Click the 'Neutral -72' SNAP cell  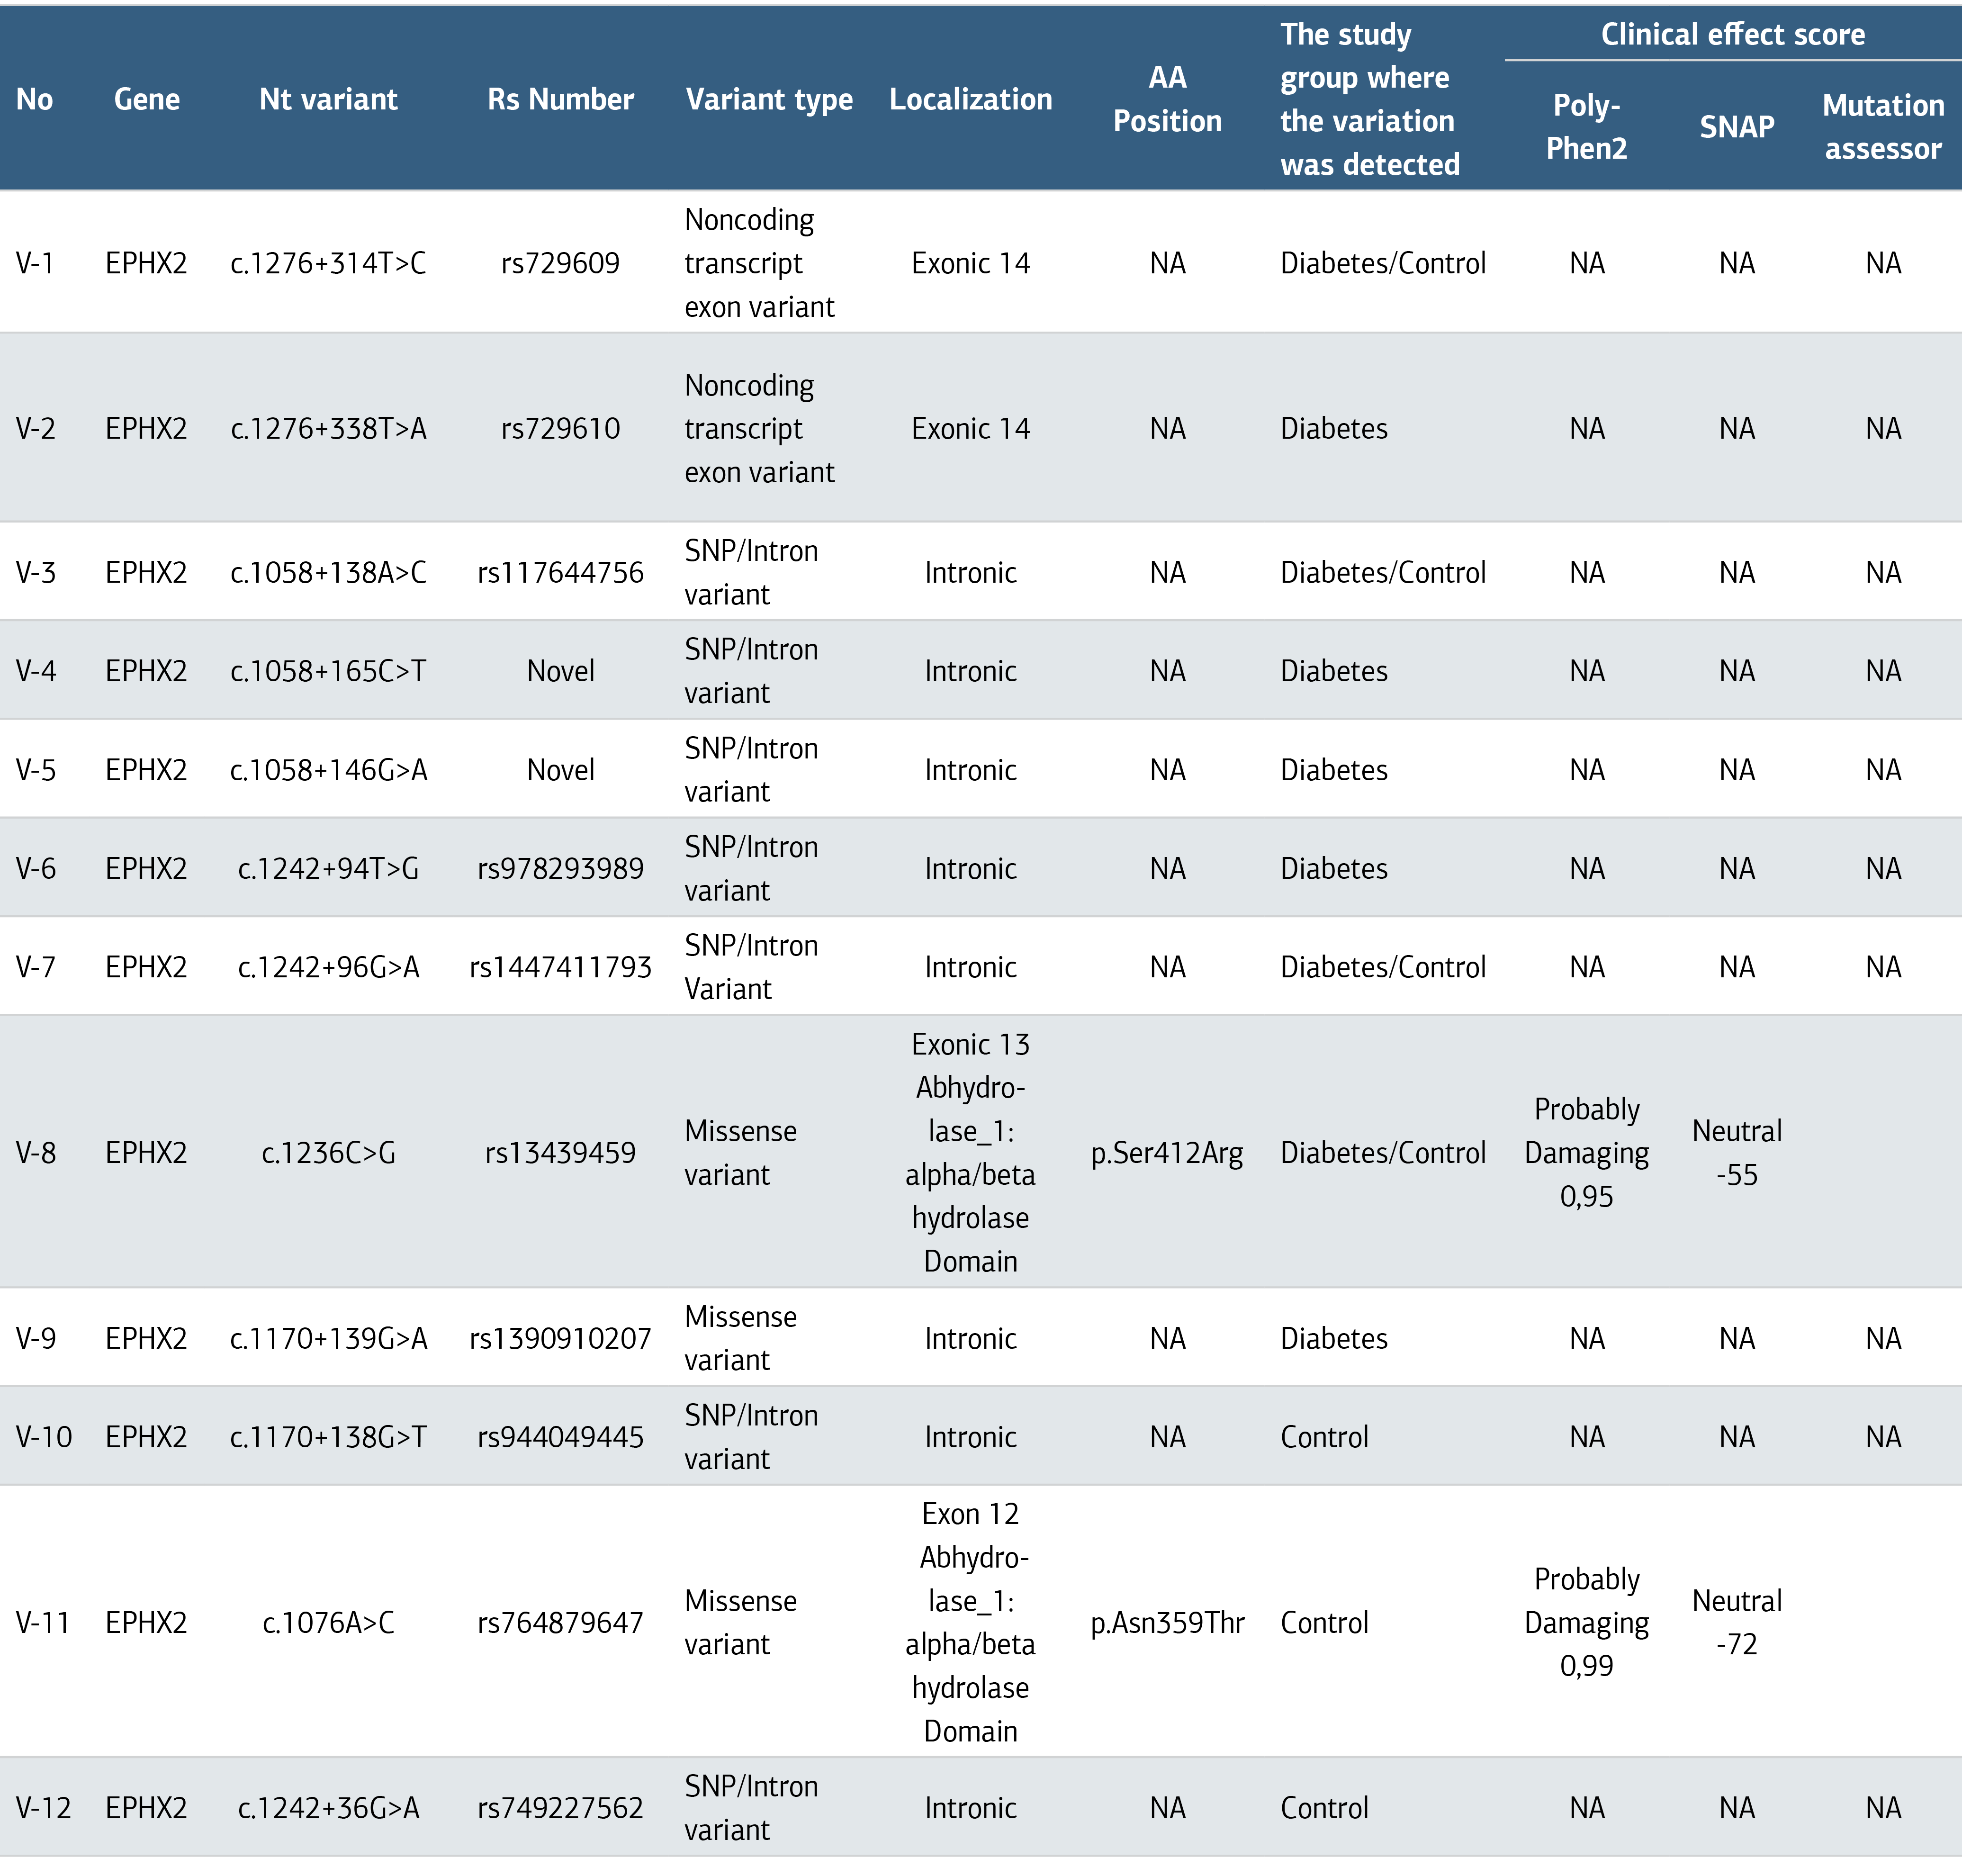click(1736, 1622)
